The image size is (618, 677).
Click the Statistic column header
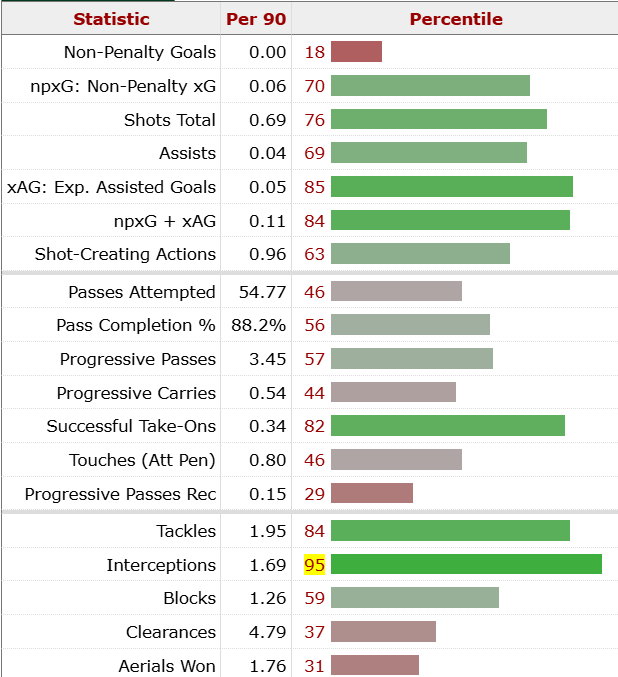[x=111, y=19]
